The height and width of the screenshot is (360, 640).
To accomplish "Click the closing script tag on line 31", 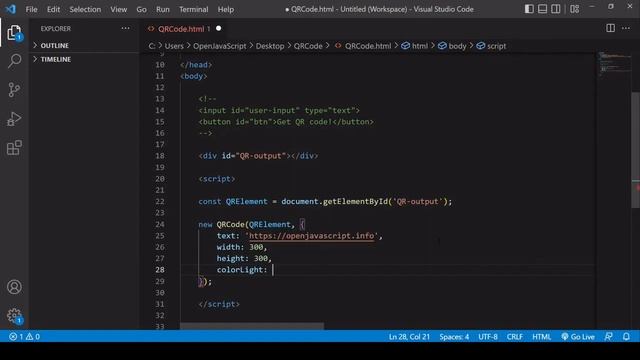I will [x=219, y=304].
